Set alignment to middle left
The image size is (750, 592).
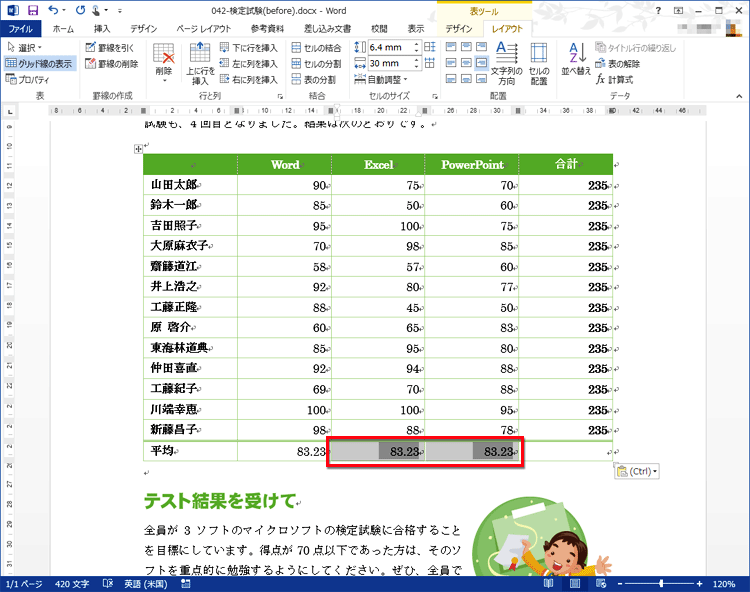pyautogui.click(x=451, y=63)
